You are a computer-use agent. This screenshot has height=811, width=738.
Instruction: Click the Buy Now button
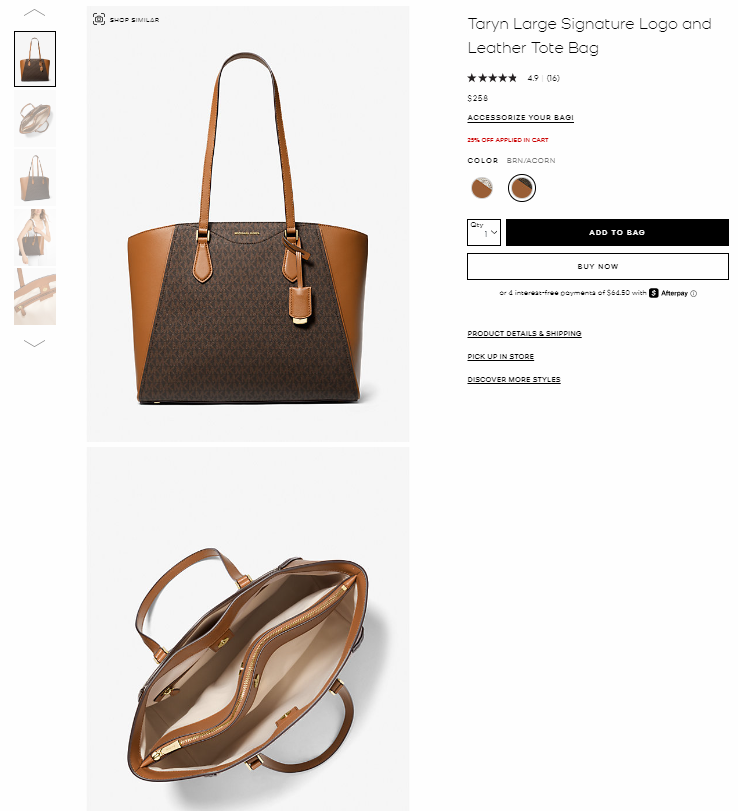pos(597,266)
